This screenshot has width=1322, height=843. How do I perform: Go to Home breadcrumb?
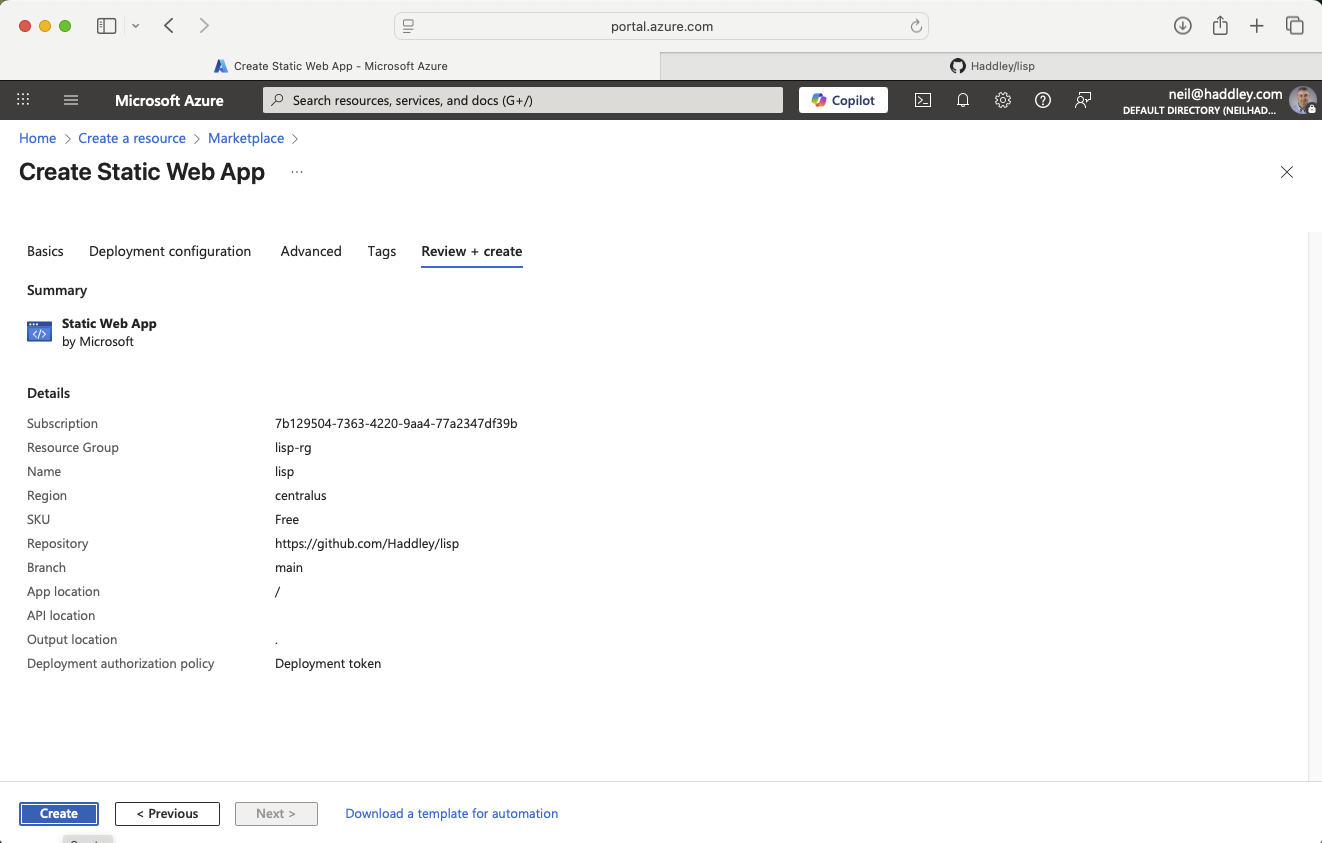(x=38, y=138)
